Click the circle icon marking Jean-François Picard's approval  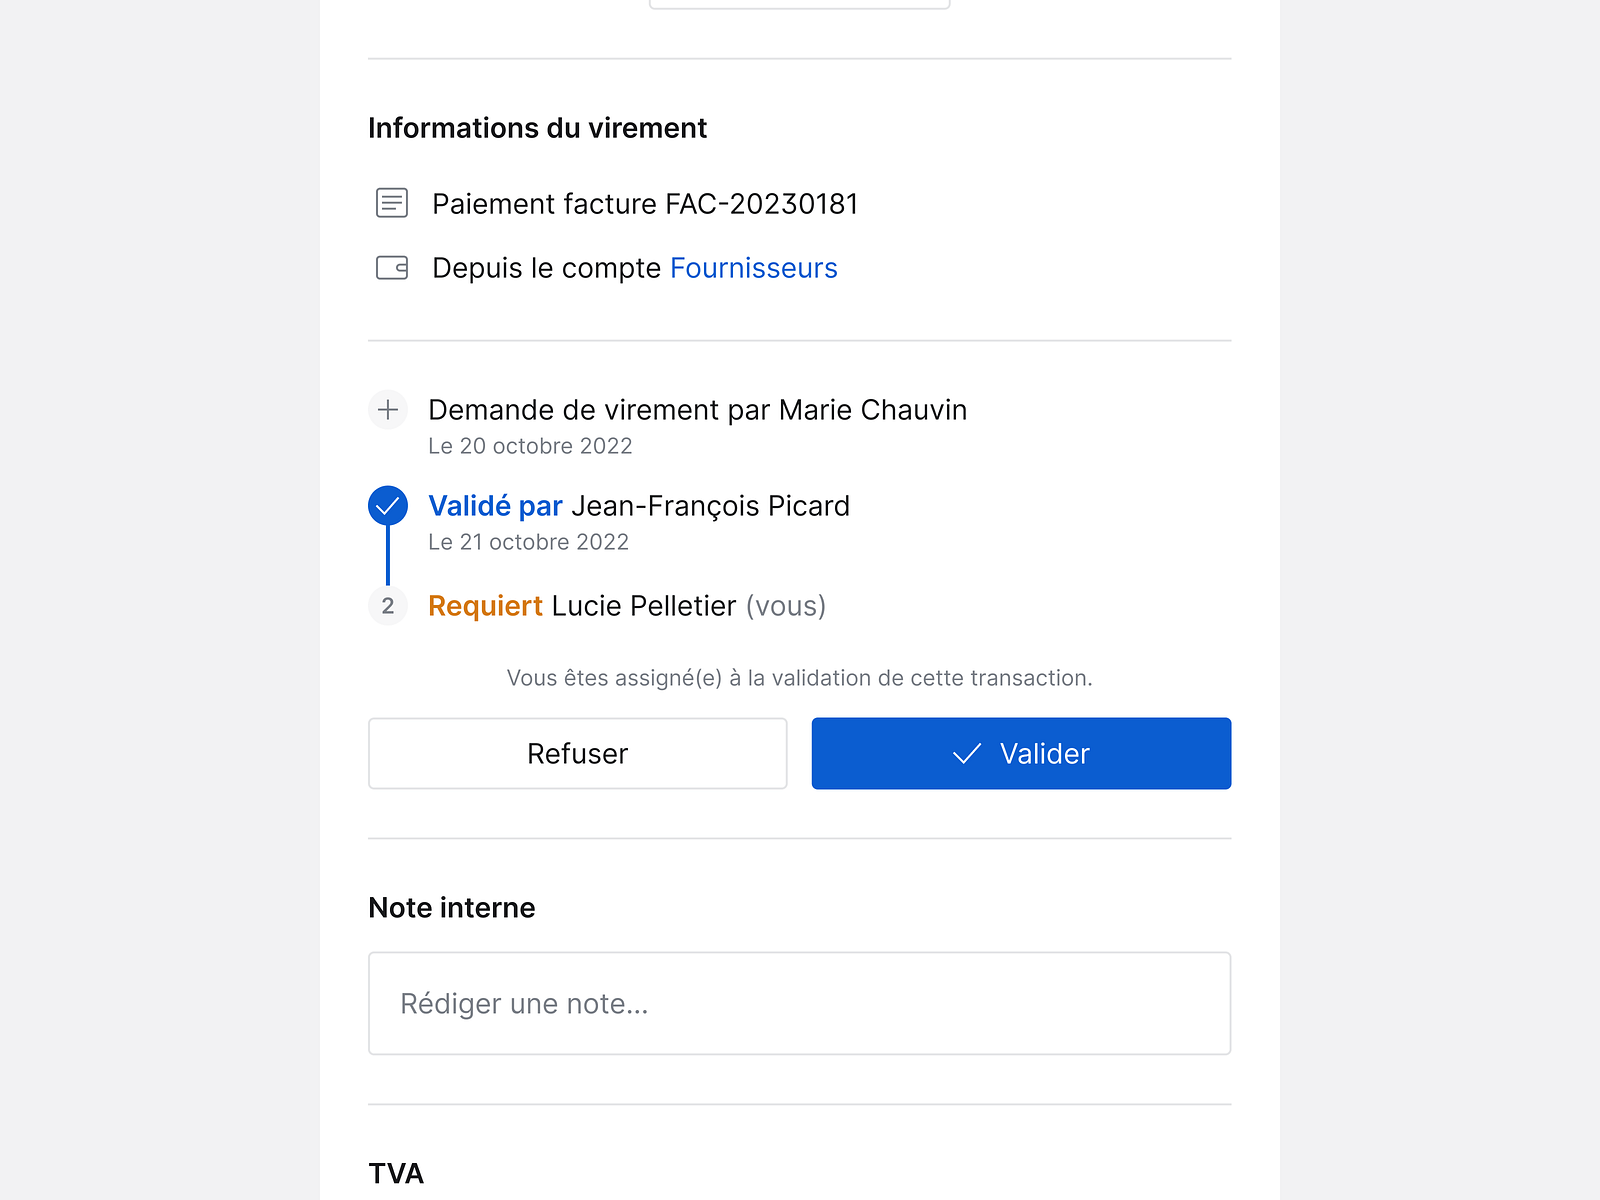[388, 506]
